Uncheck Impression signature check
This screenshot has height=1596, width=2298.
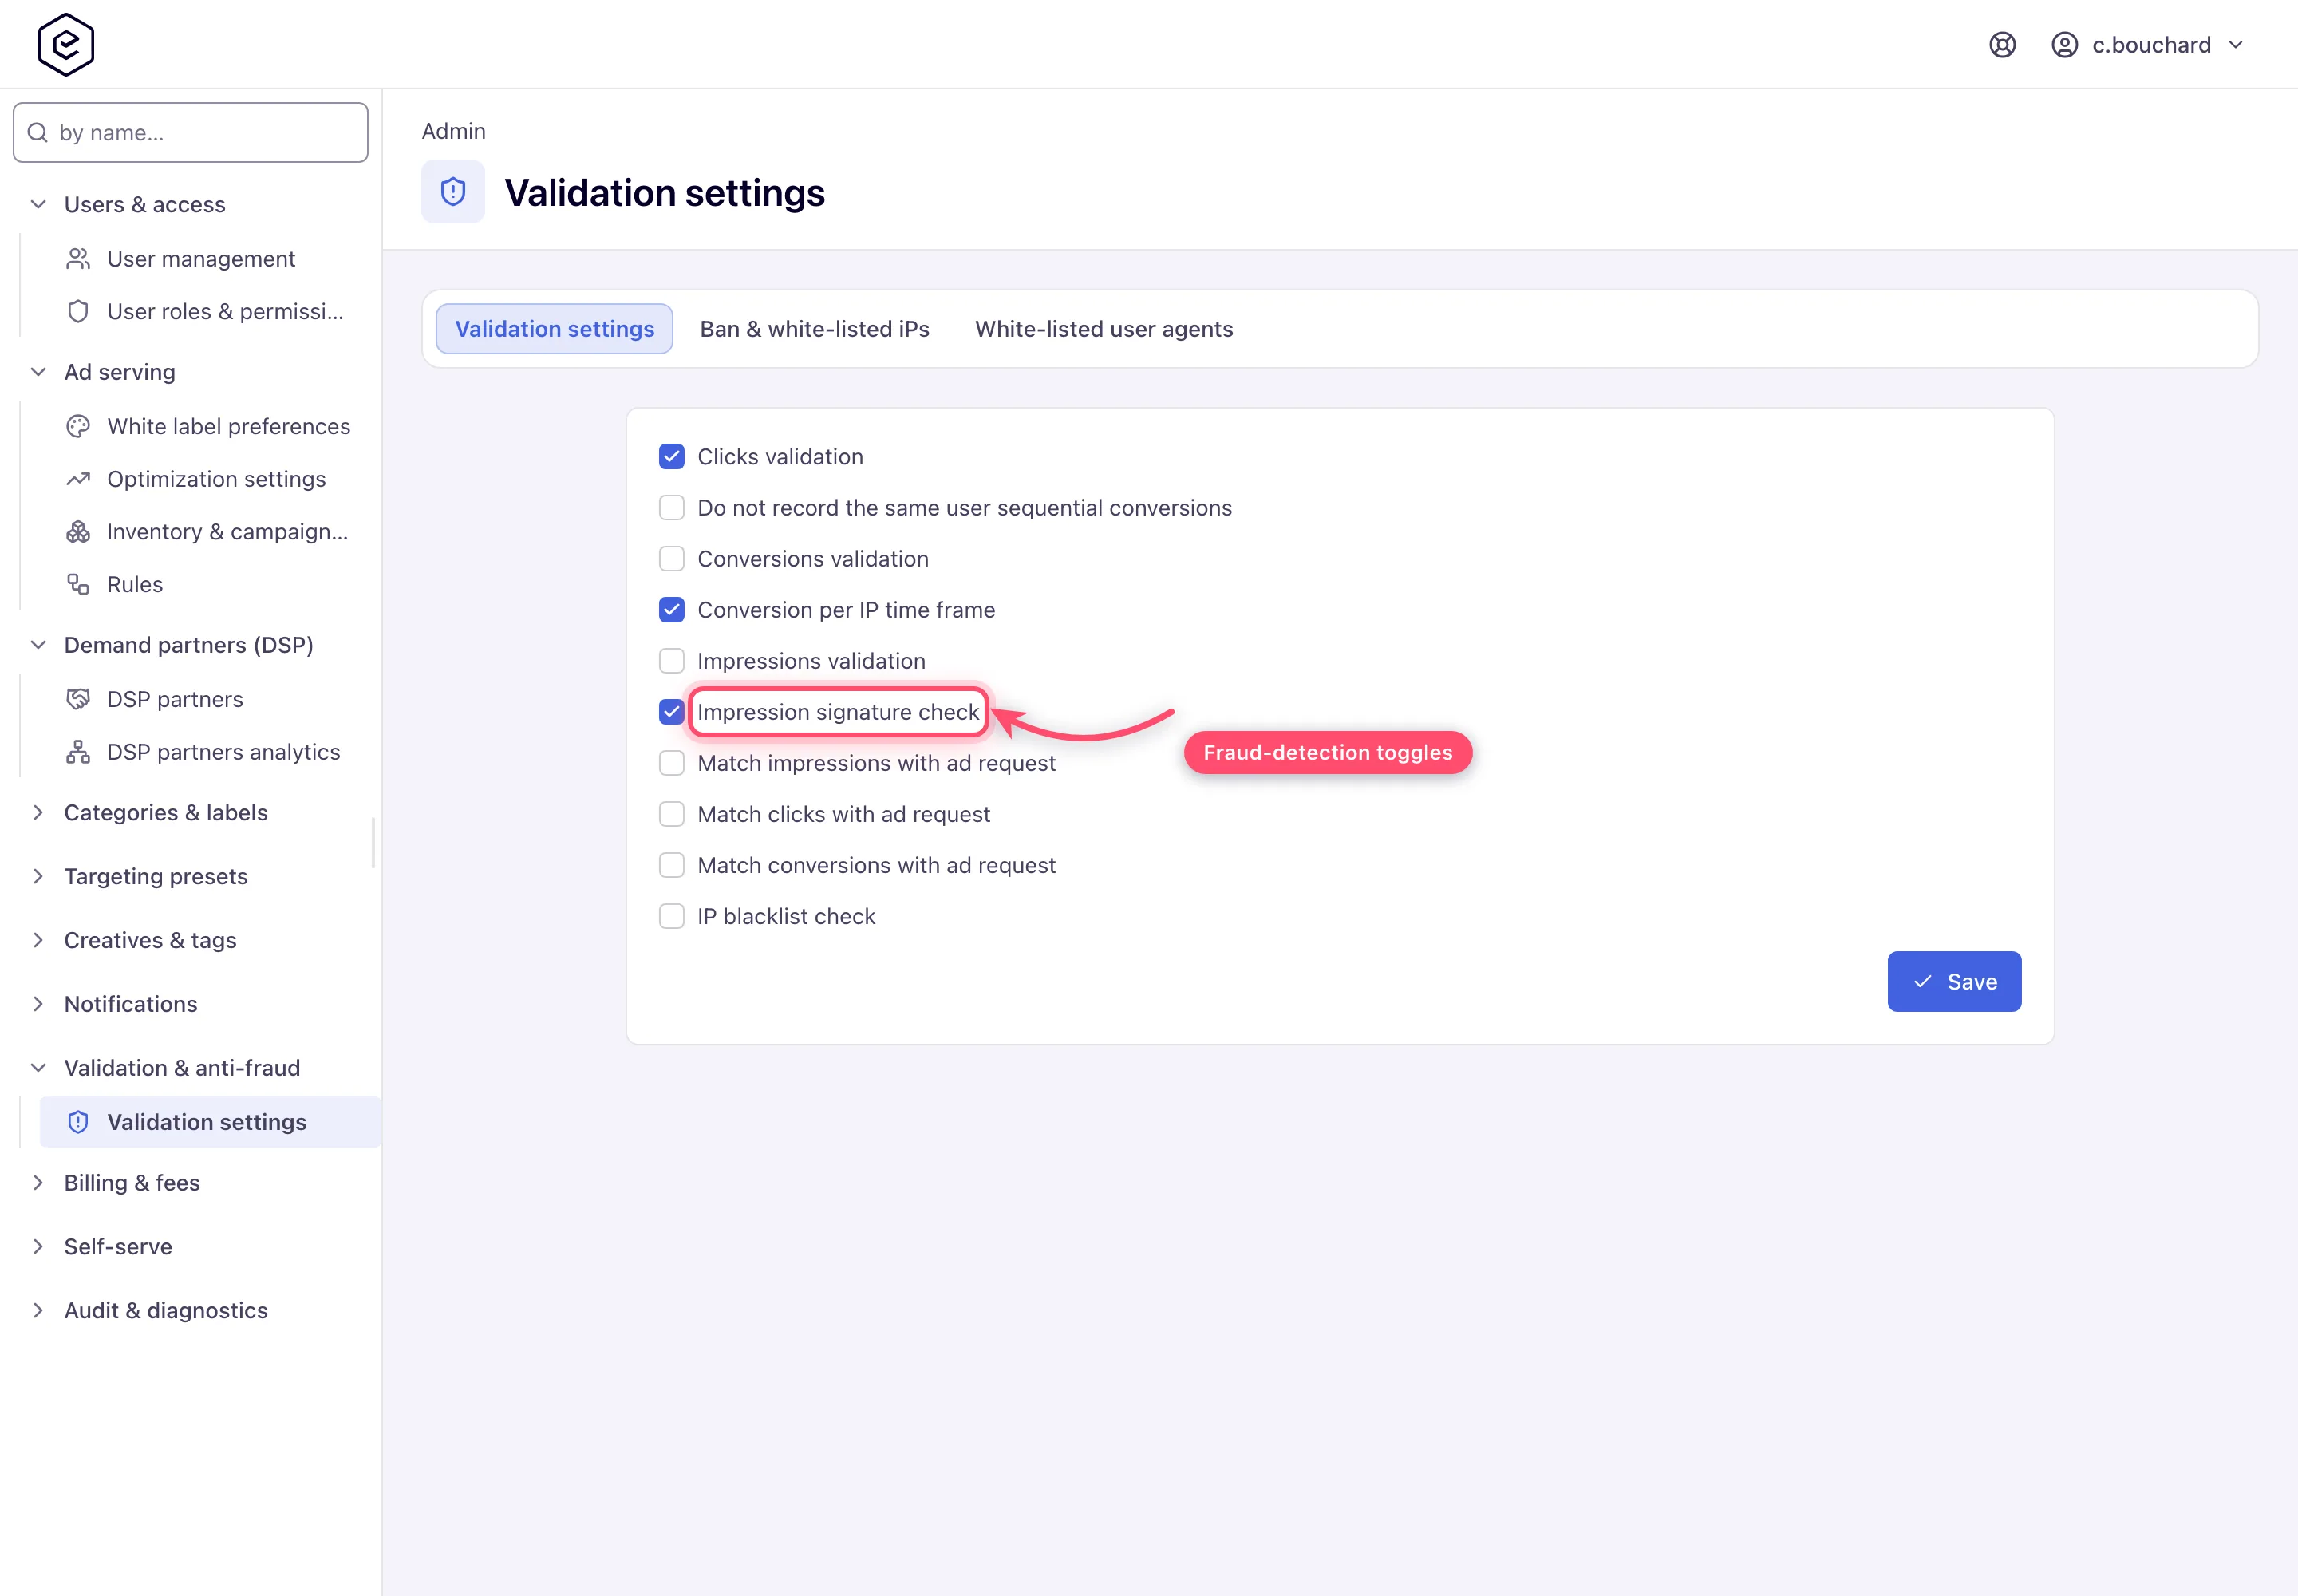coord(672,712)
